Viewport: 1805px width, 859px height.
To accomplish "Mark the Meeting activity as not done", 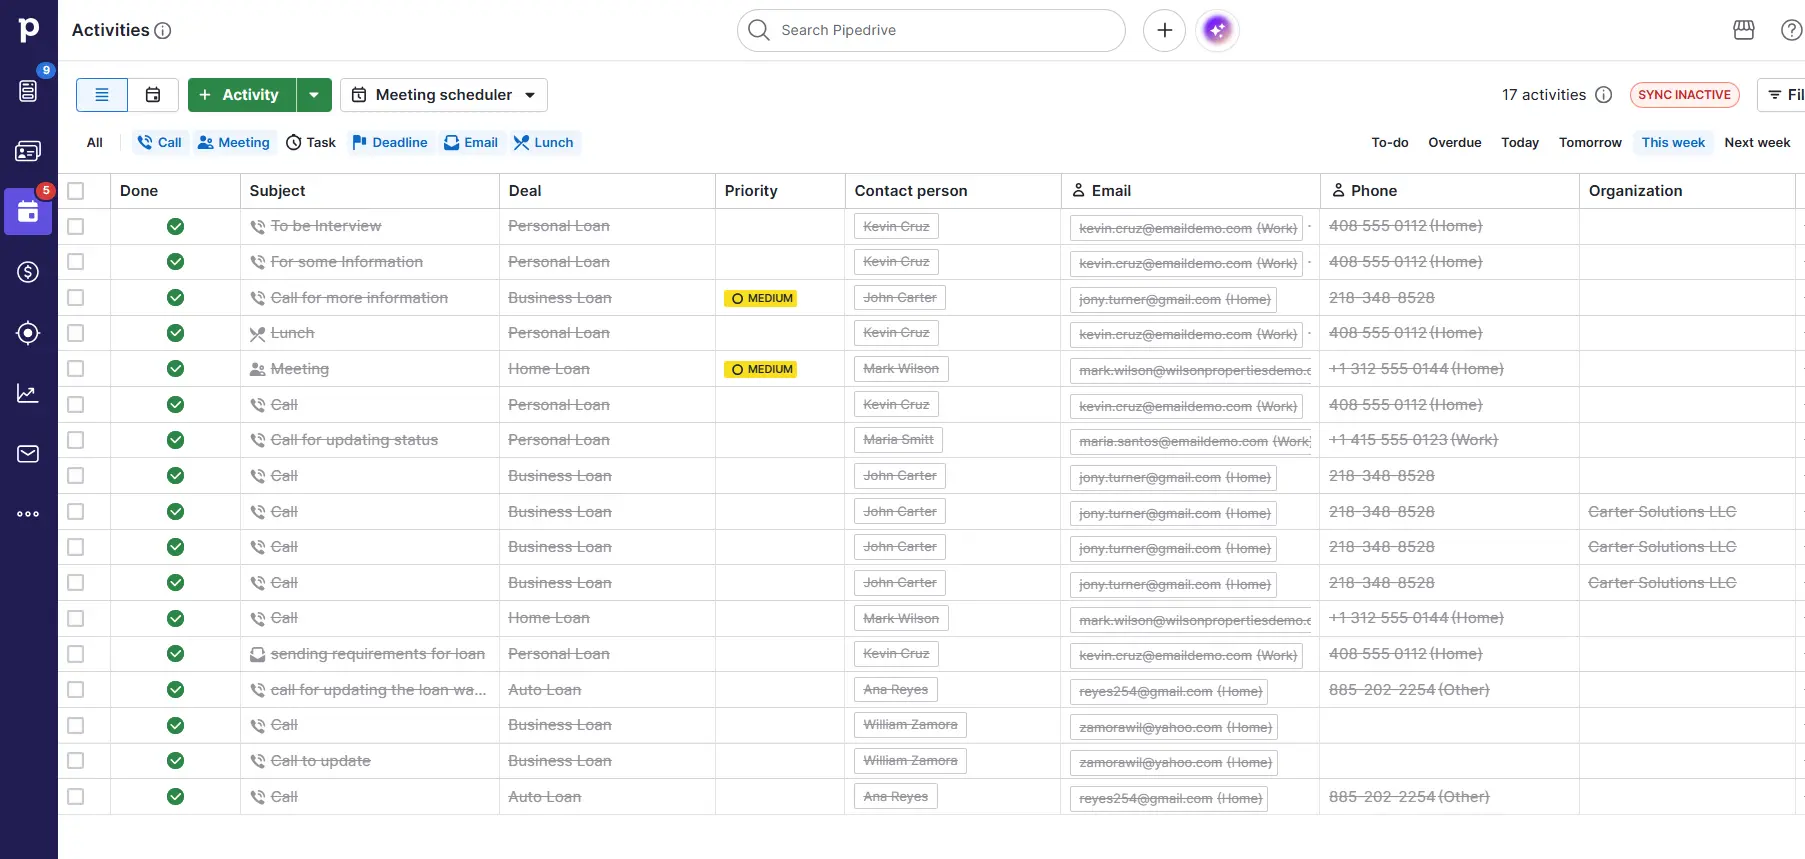I will pos(175,369).
